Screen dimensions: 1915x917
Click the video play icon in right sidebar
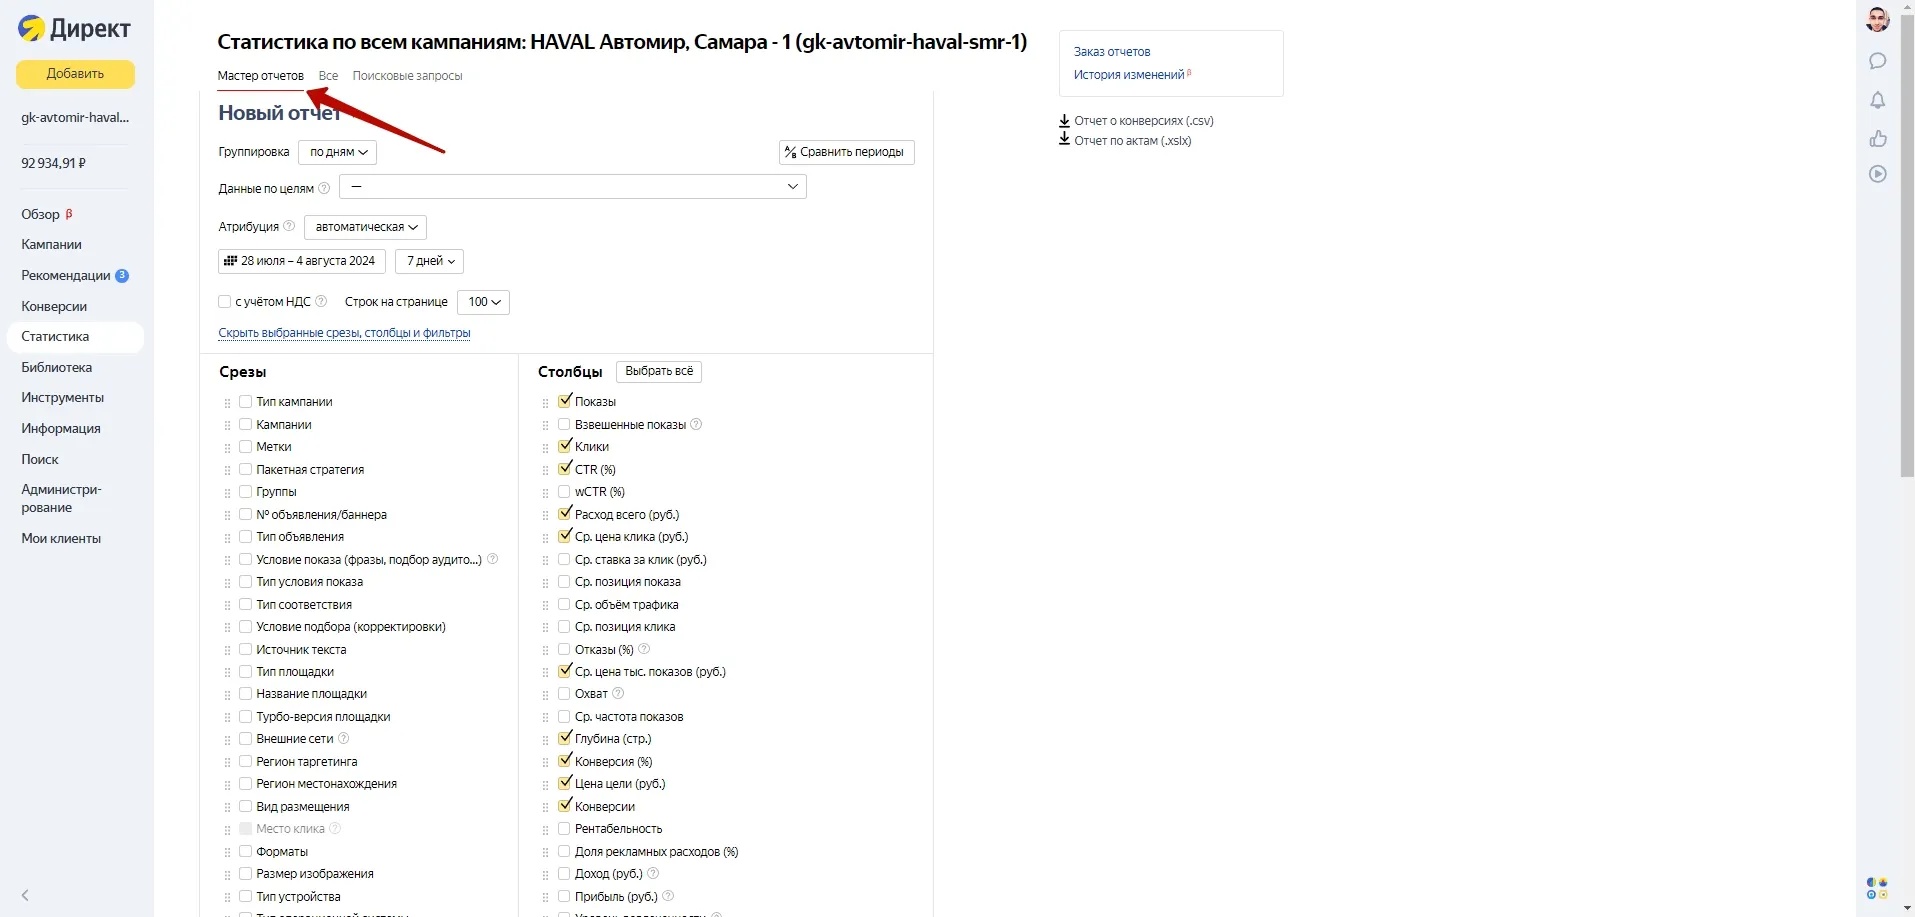[x=1877, y=174]
